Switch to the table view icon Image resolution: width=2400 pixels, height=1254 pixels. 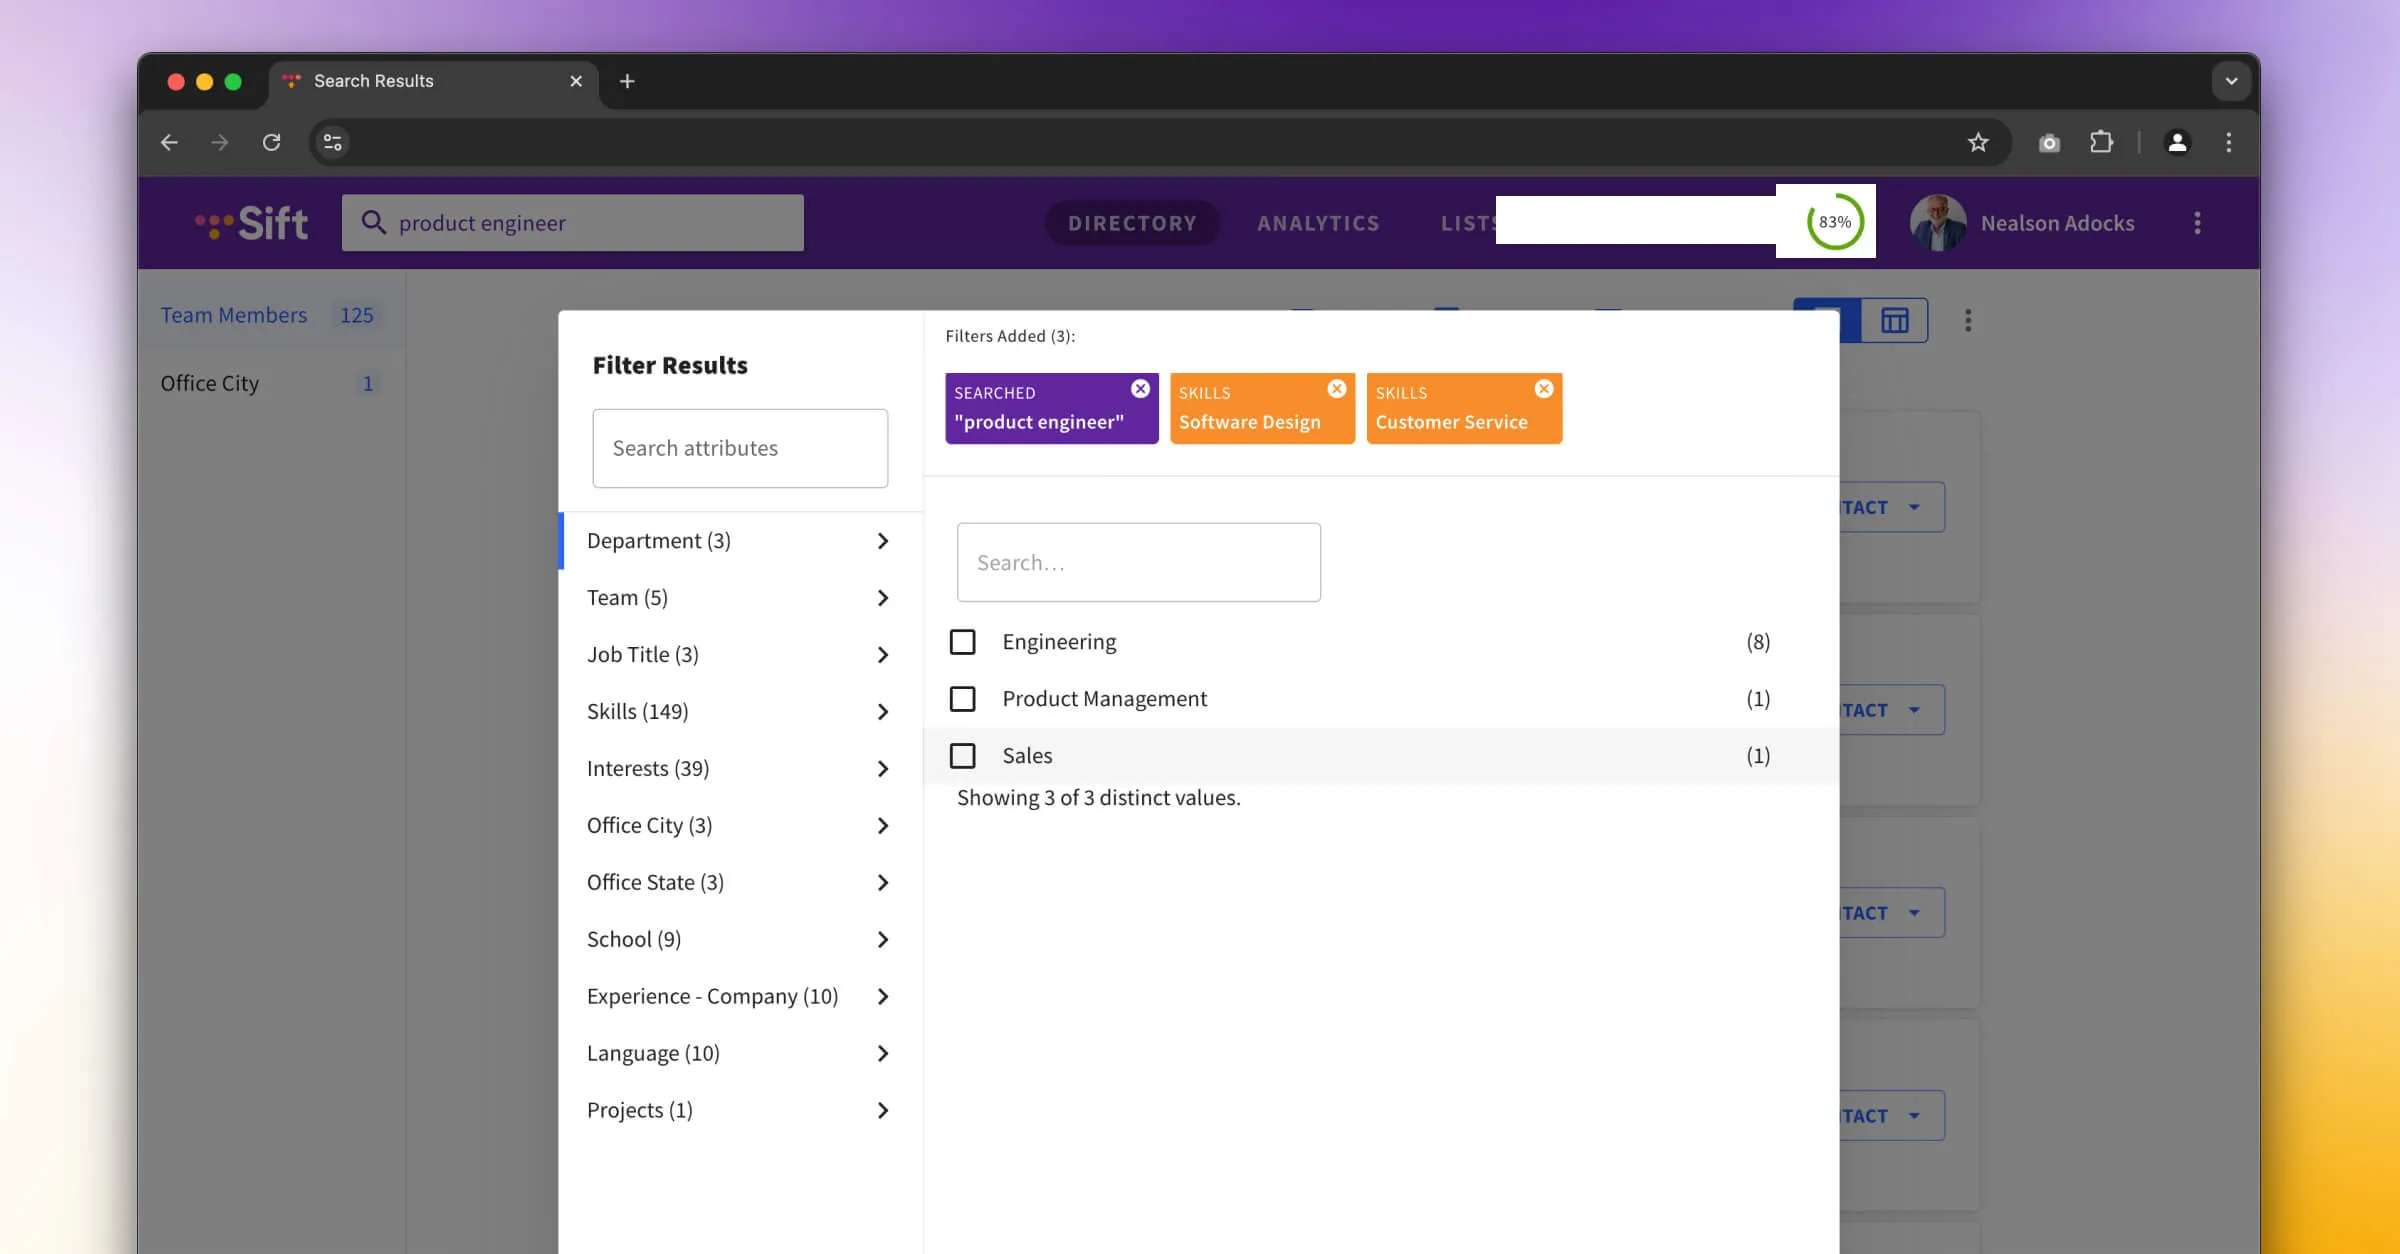1894,321
